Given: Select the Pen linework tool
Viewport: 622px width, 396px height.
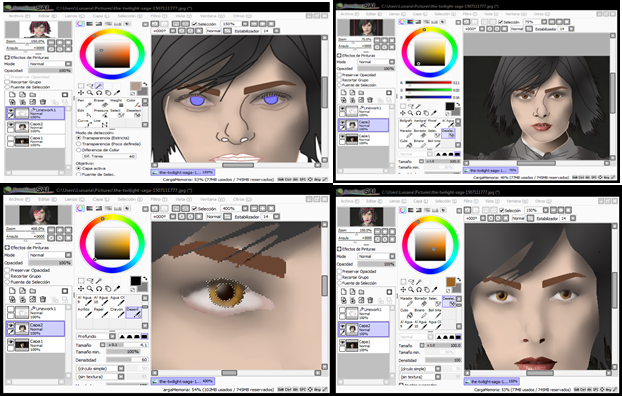Looking at the screenshot, I should (x=83, y=103).
